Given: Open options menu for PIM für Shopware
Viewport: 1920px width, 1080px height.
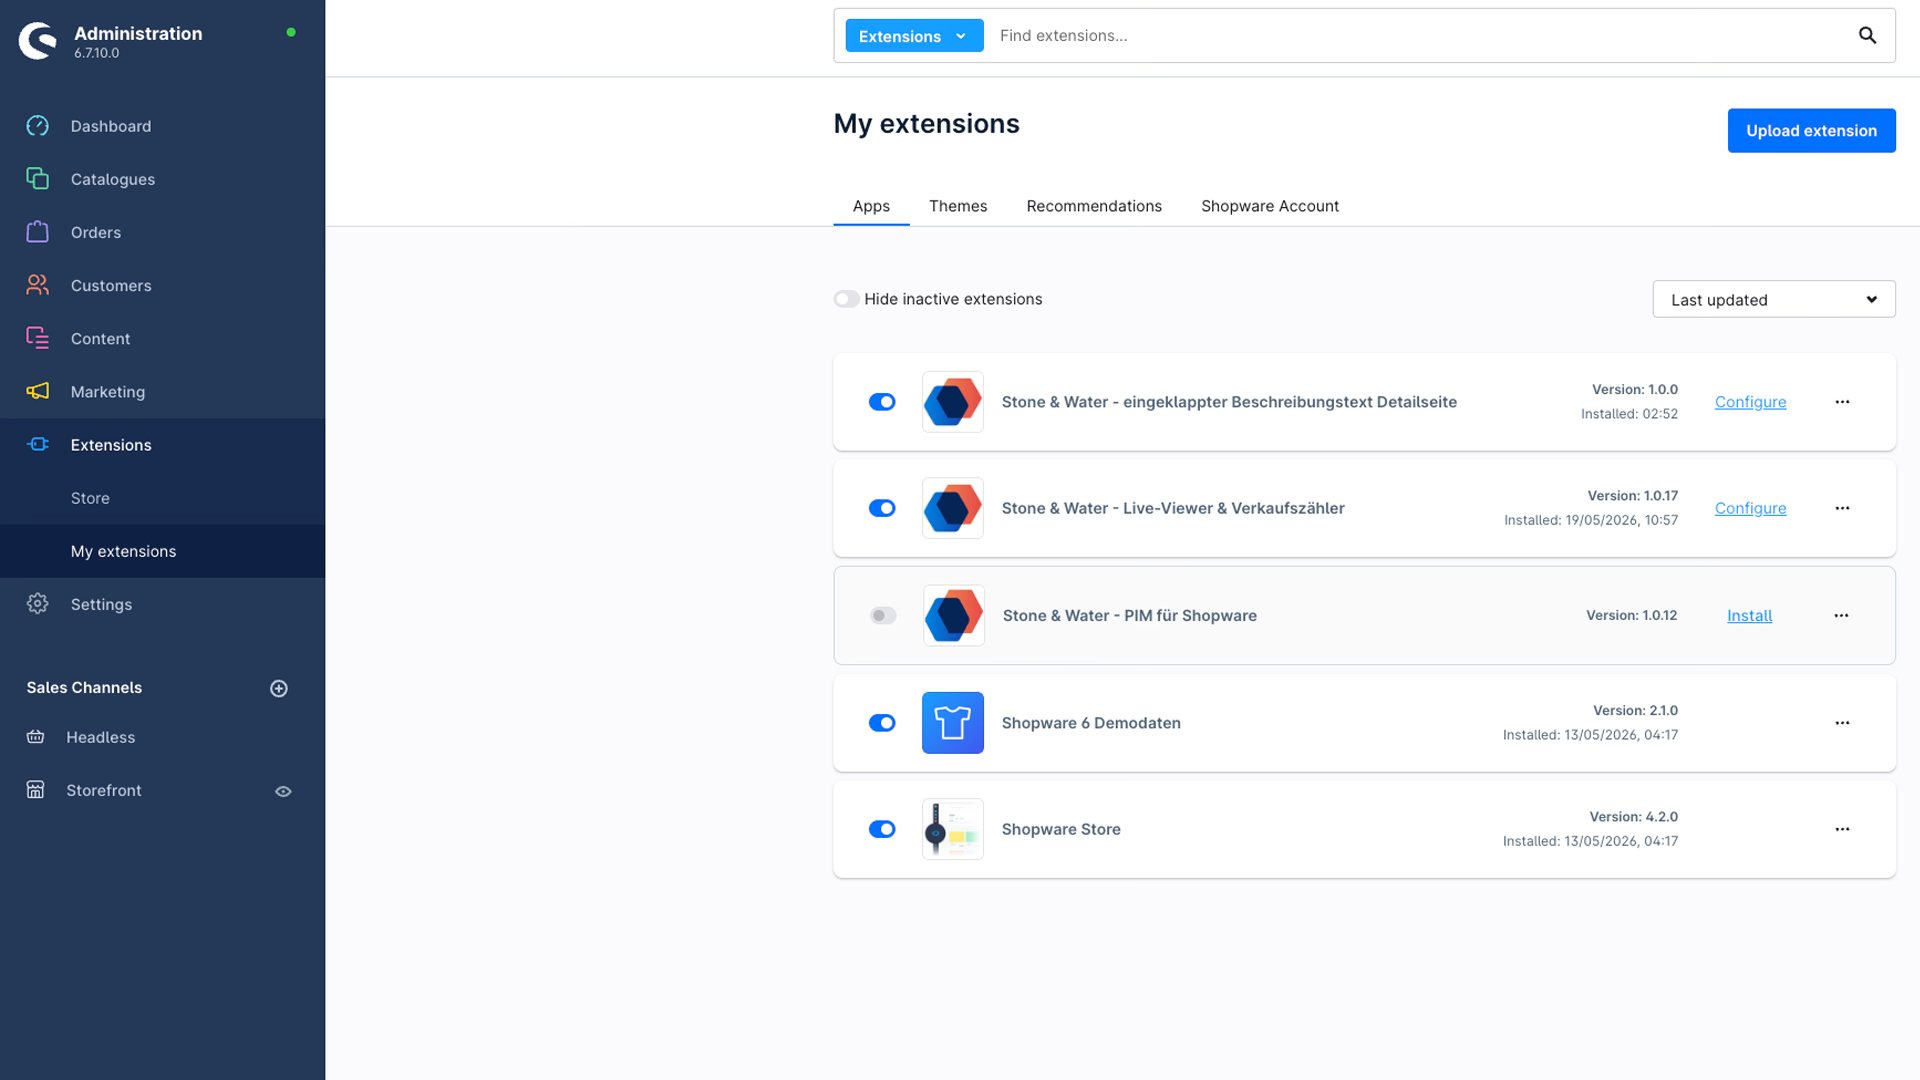Looking at the screenshot, I should point(1841,615).
